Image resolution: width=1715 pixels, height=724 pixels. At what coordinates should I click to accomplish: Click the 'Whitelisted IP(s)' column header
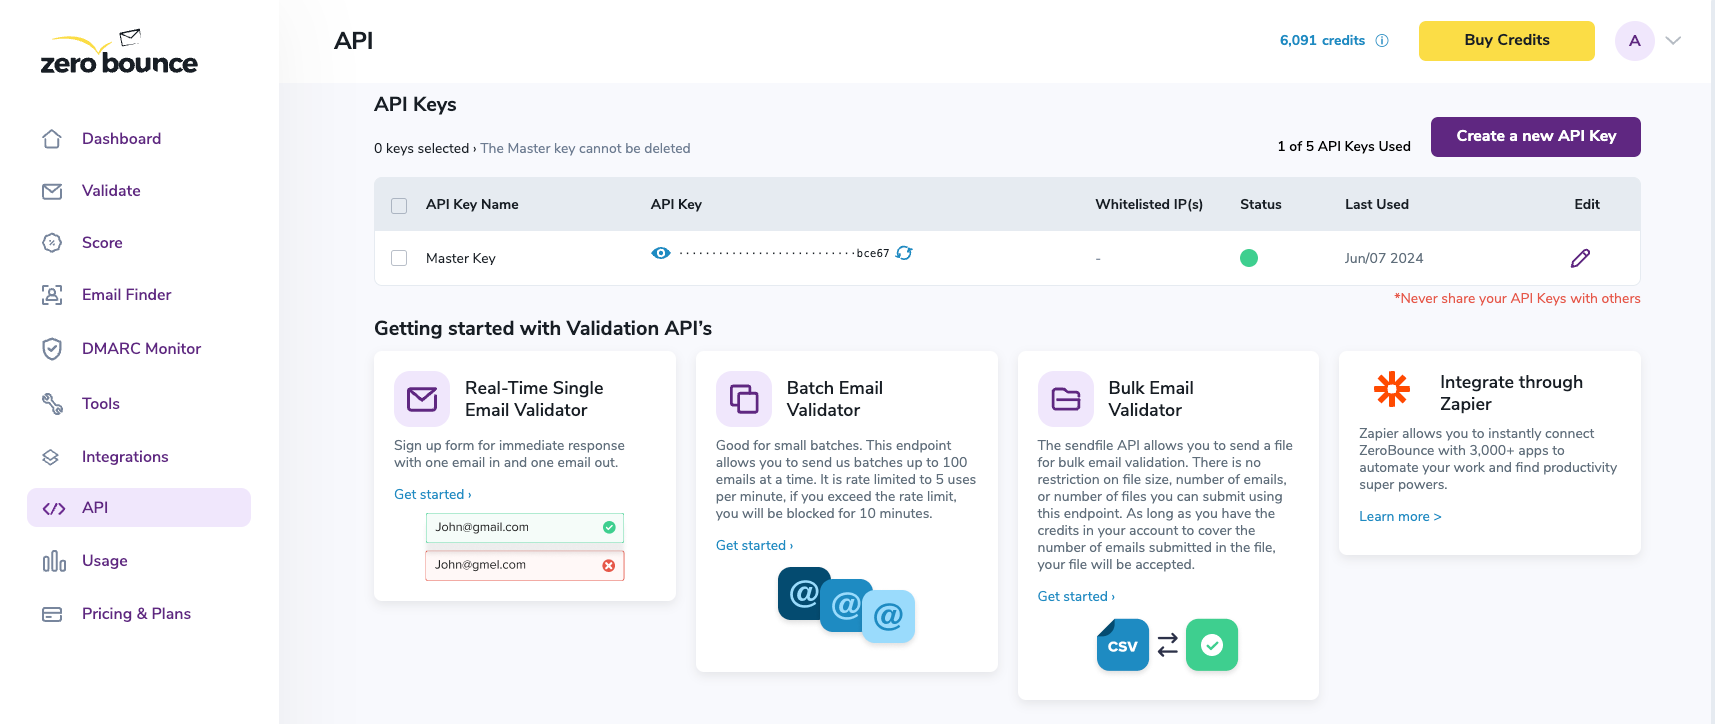coord(1149,205)
